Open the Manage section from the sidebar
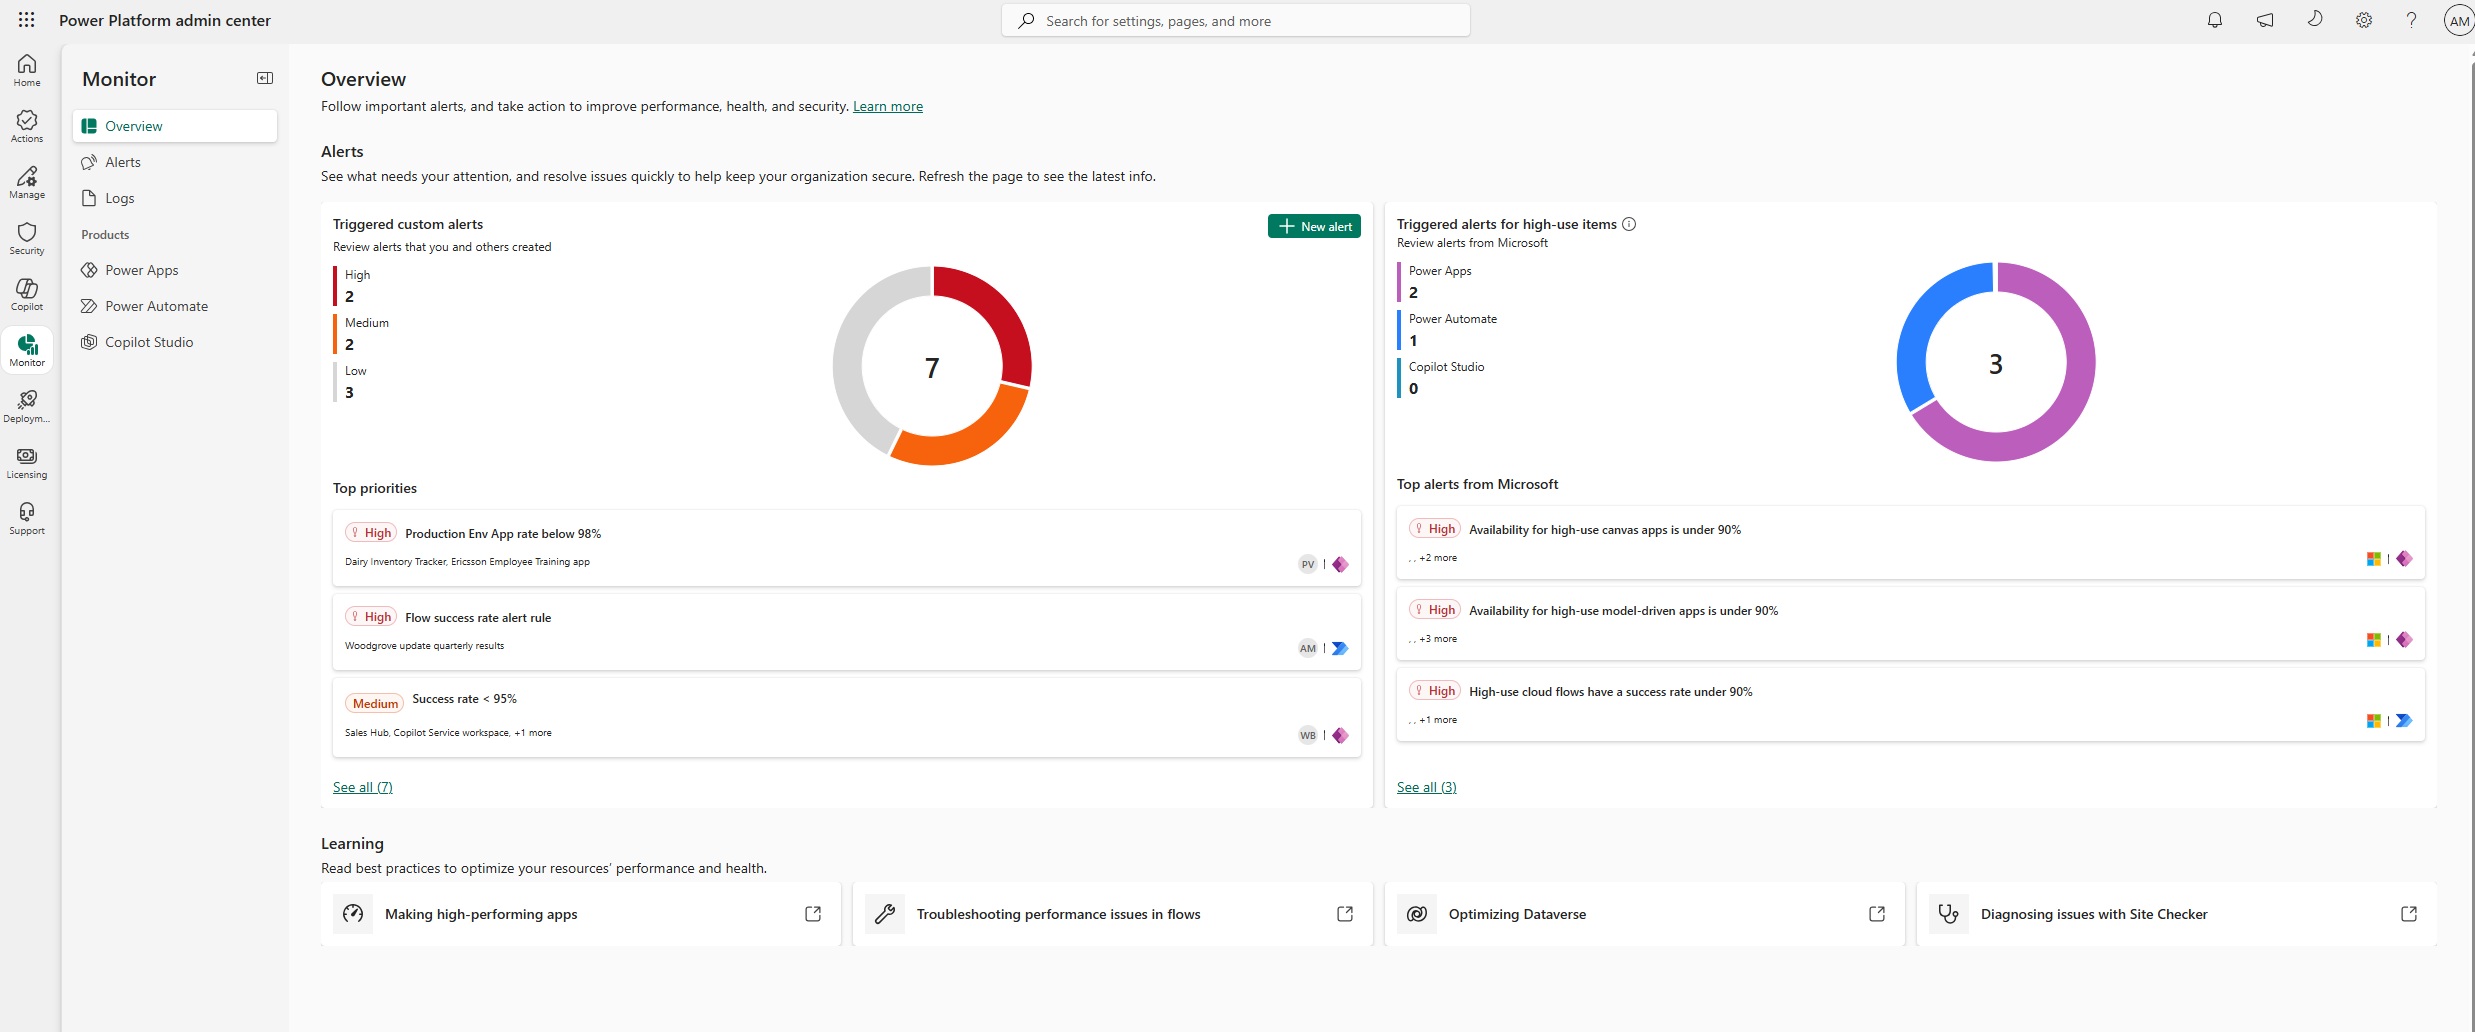Viewport: 2475px width, 1032px height. point(26,182)
